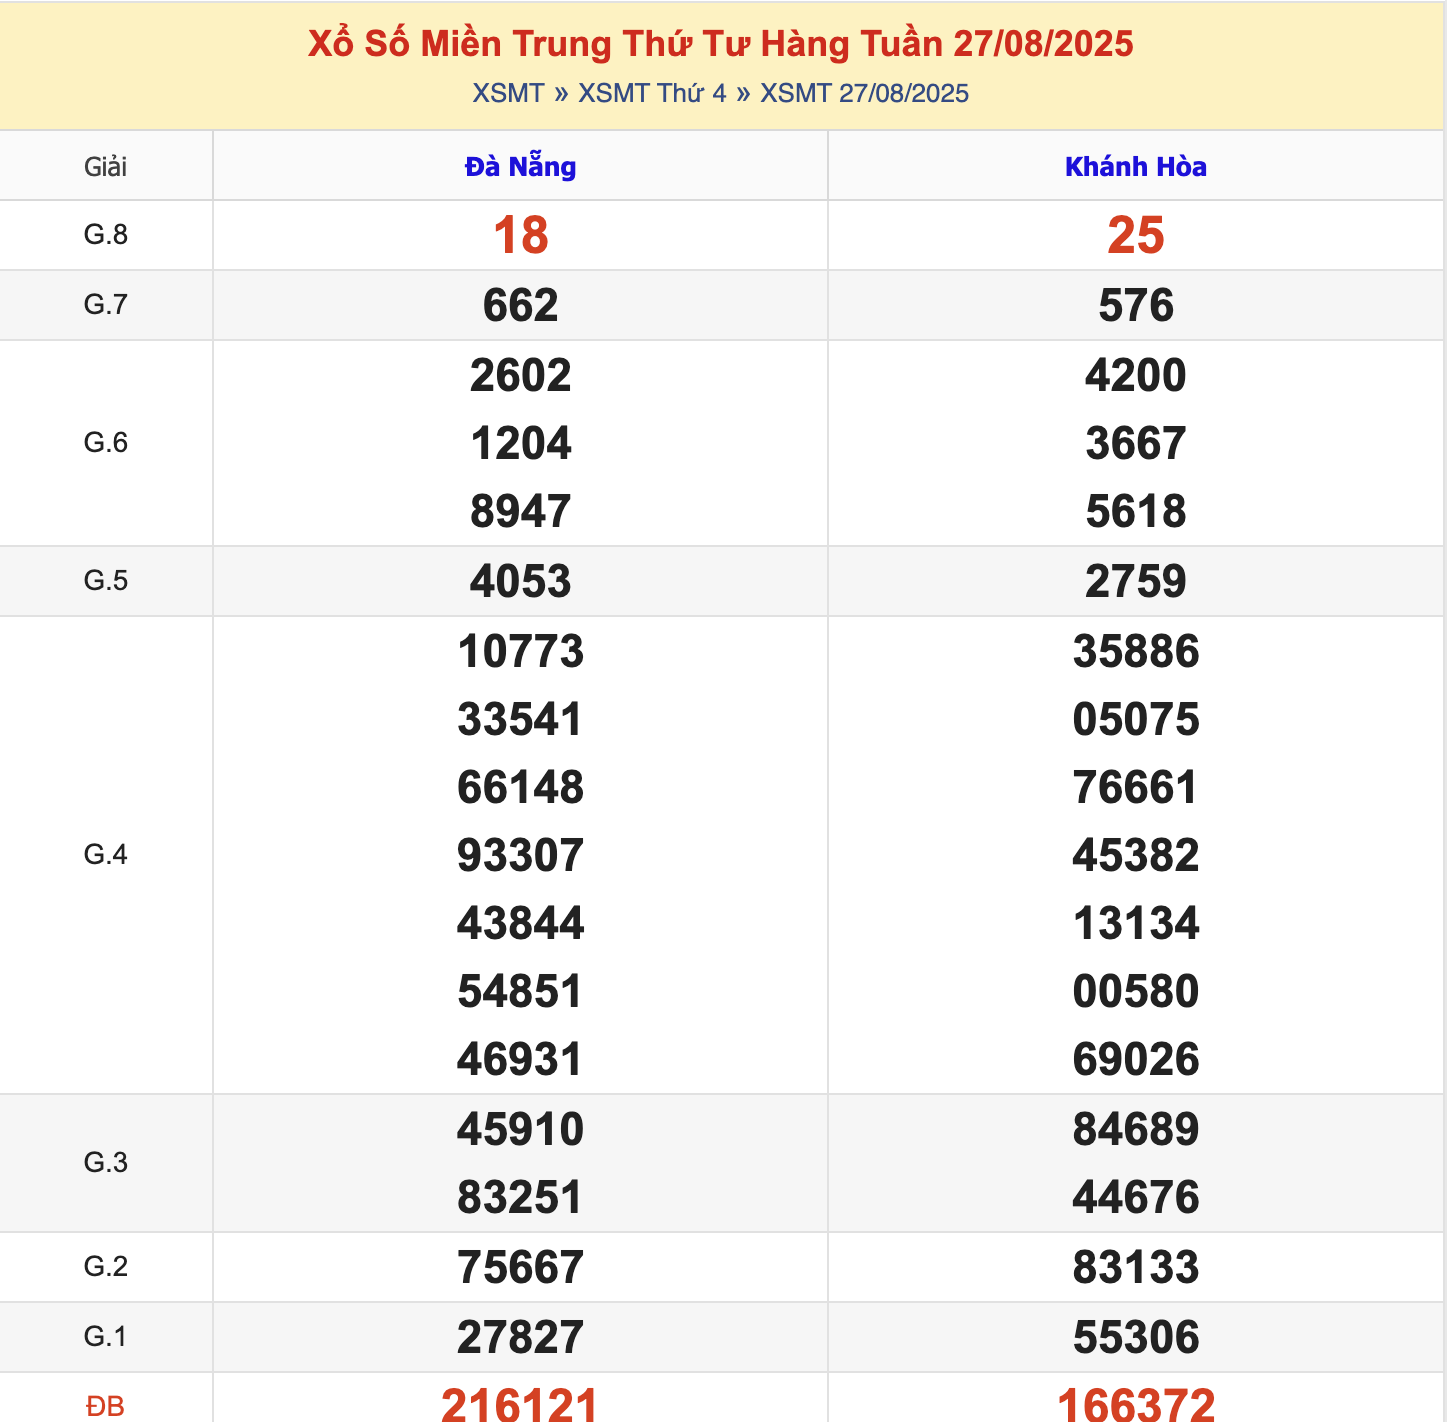
Task: Click G.4 number 93307
Action: pyautogui.click(x=520, y=856)
